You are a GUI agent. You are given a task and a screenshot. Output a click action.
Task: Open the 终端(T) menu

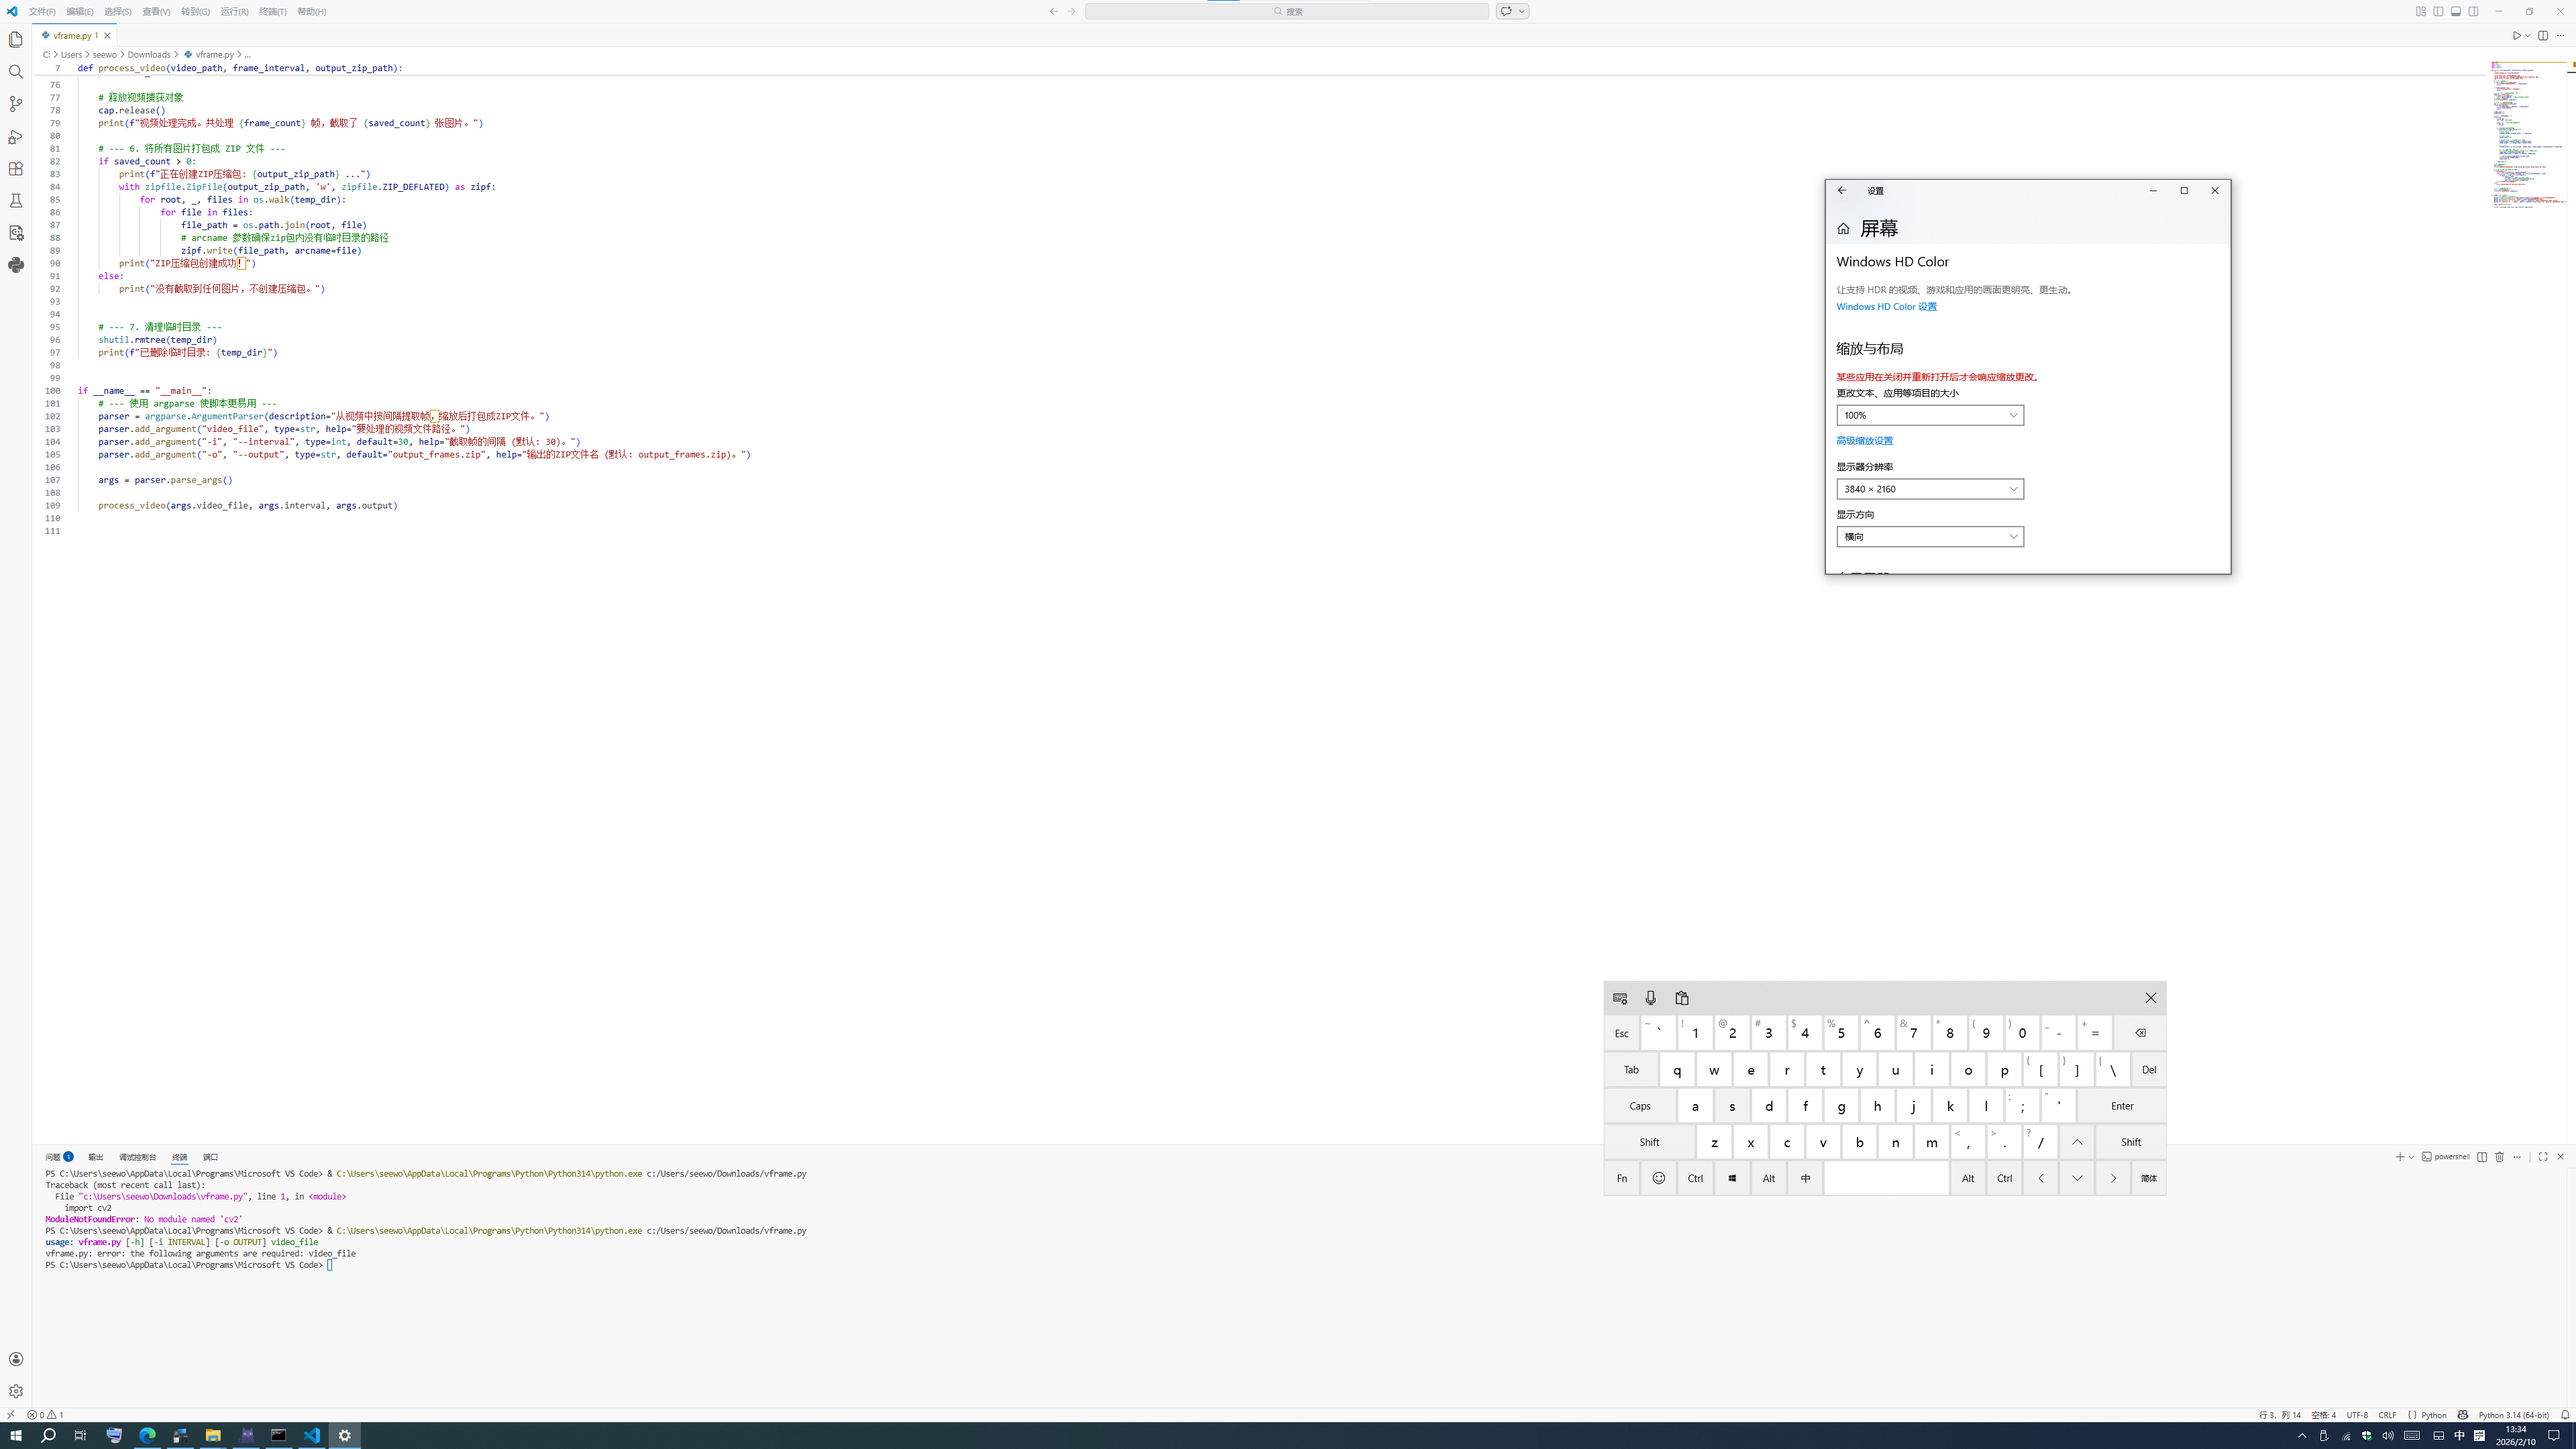[x=273, y=12]
